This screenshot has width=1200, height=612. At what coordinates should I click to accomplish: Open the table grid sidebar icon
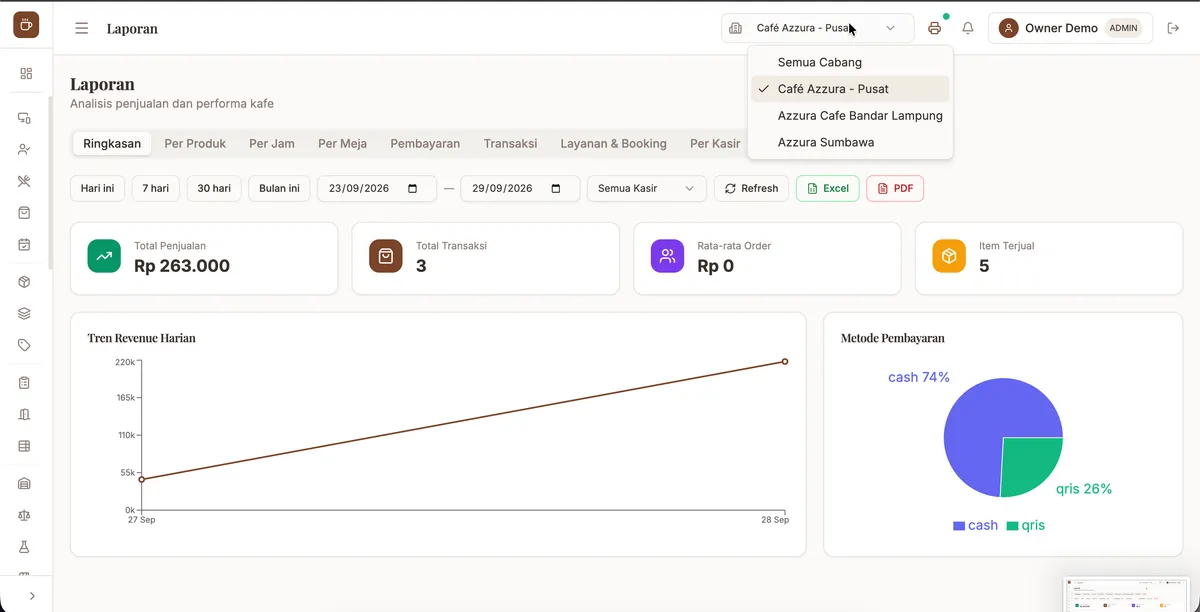pos(25,447)
